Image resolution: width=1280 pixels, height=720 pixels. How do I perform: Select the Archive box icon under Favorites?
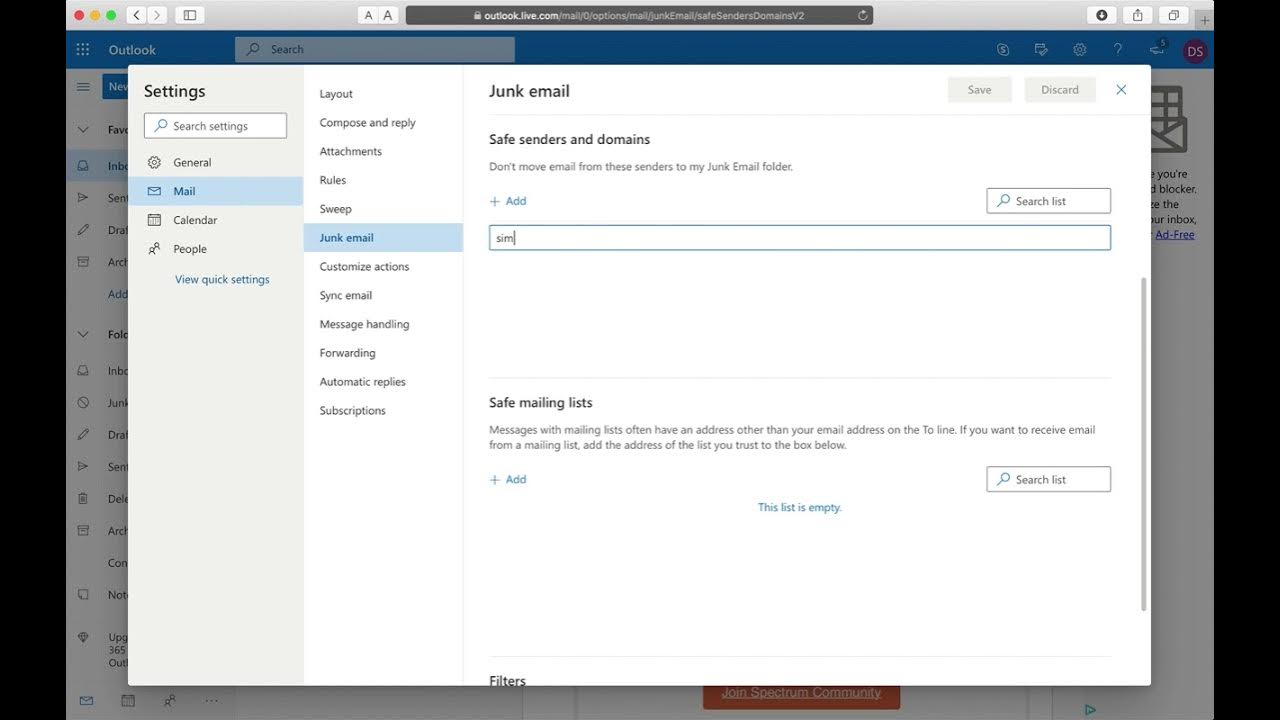(84, 262)
